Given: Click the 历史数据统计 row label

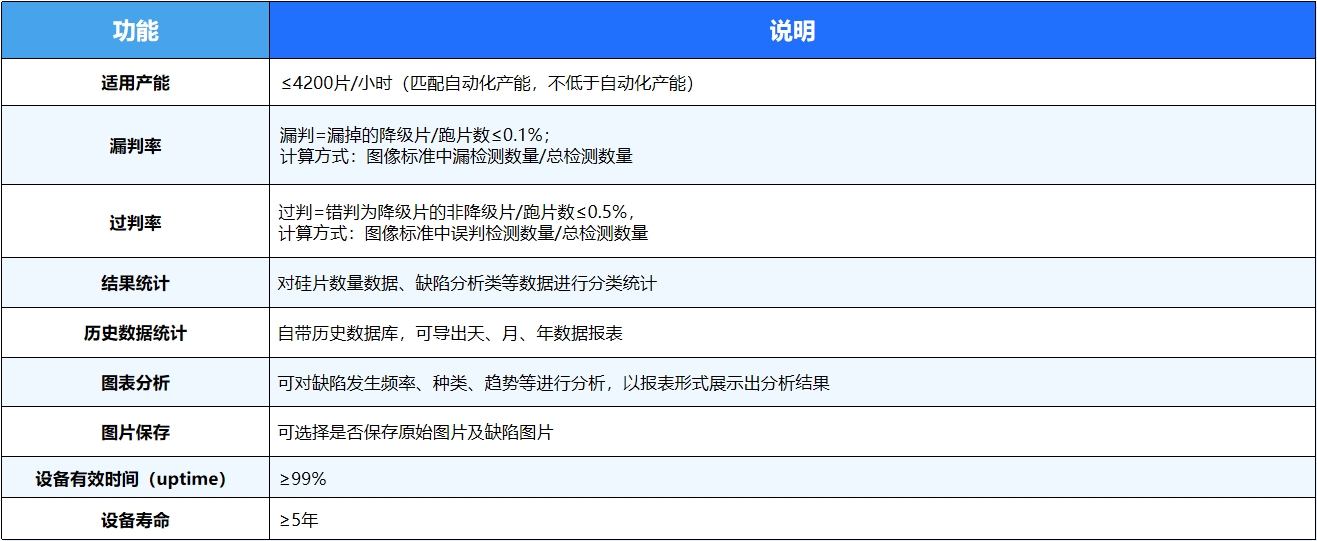Looking at the screenshot, I should (x=135, y=333).
